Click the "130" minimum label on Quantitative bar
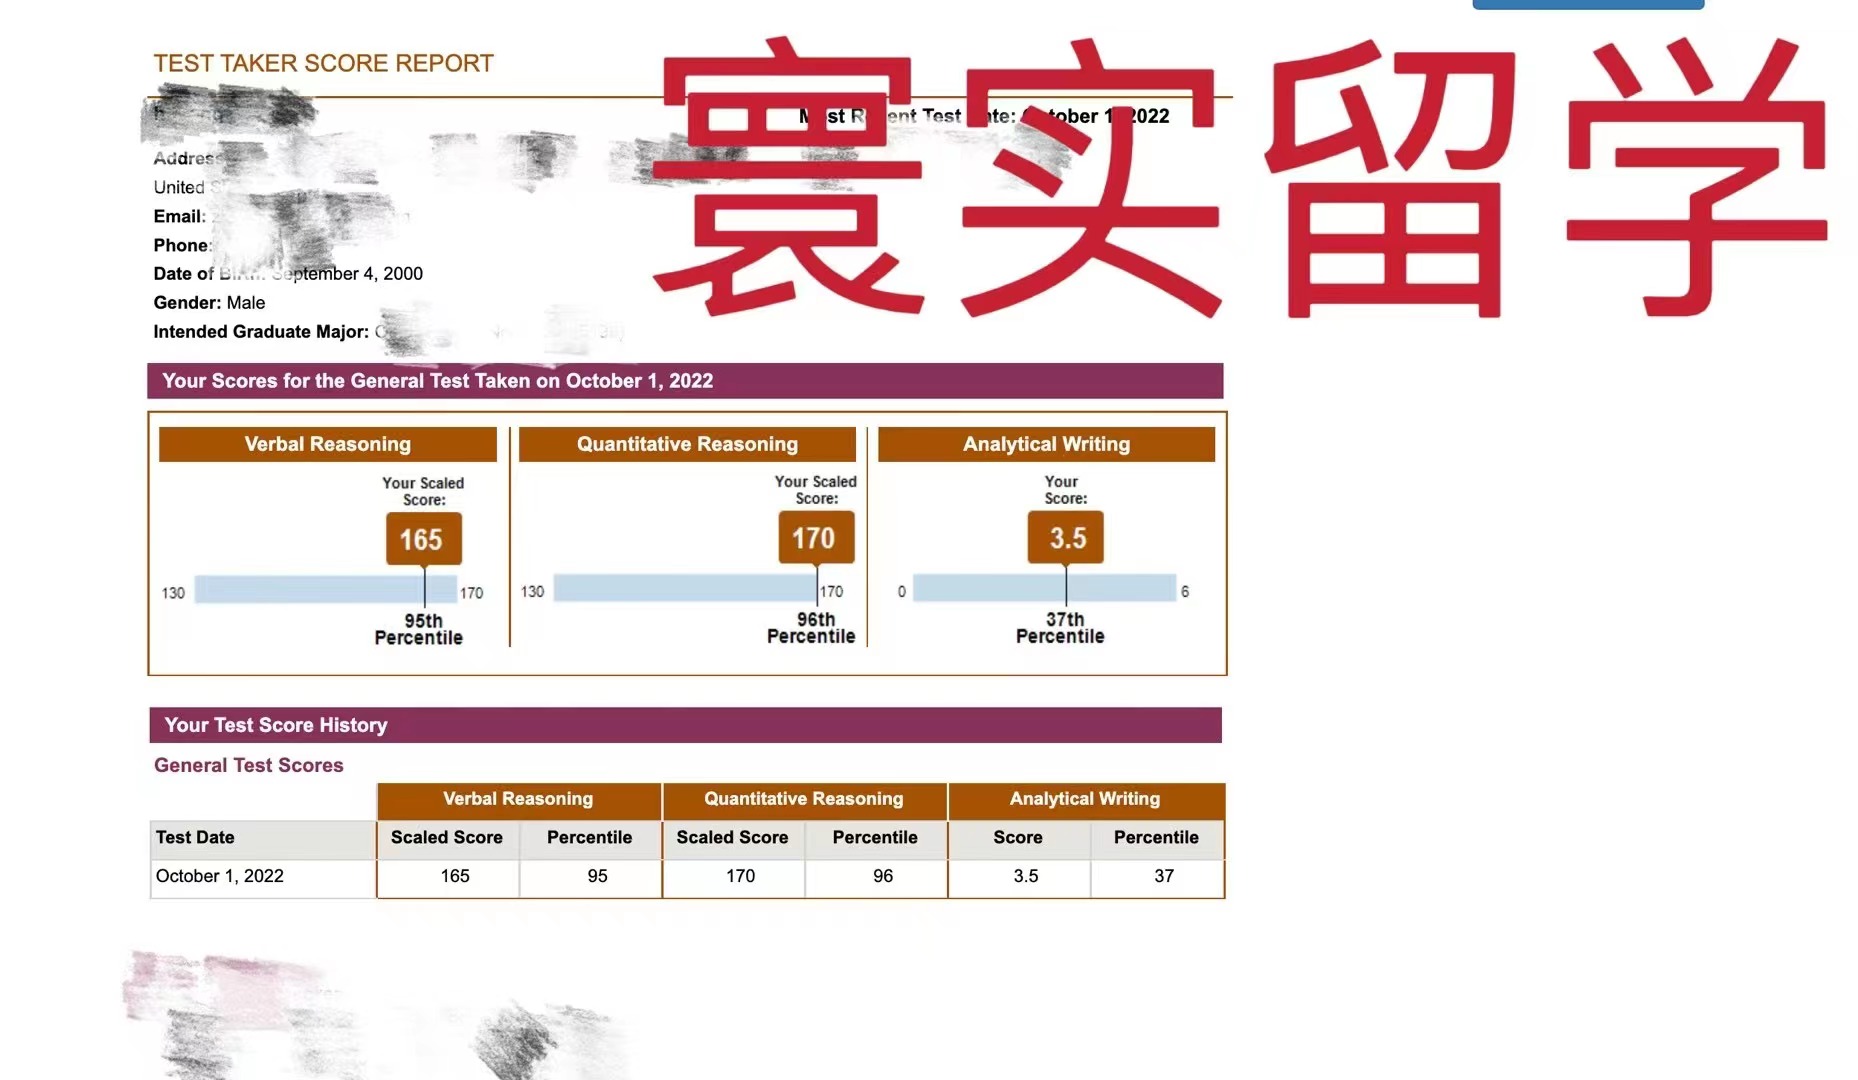 532,592
